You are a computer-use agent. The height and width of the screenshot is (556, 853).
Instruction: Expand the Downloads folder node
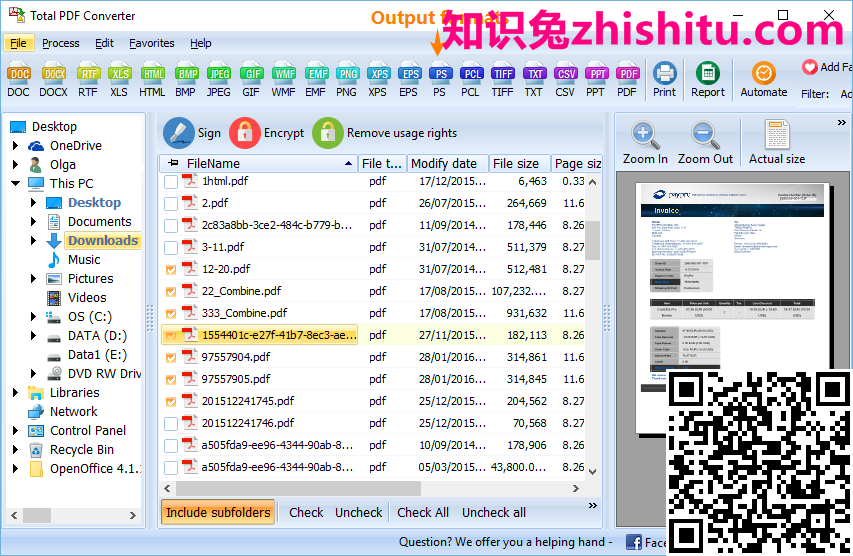pyautogui.click(x=33, y=240)
